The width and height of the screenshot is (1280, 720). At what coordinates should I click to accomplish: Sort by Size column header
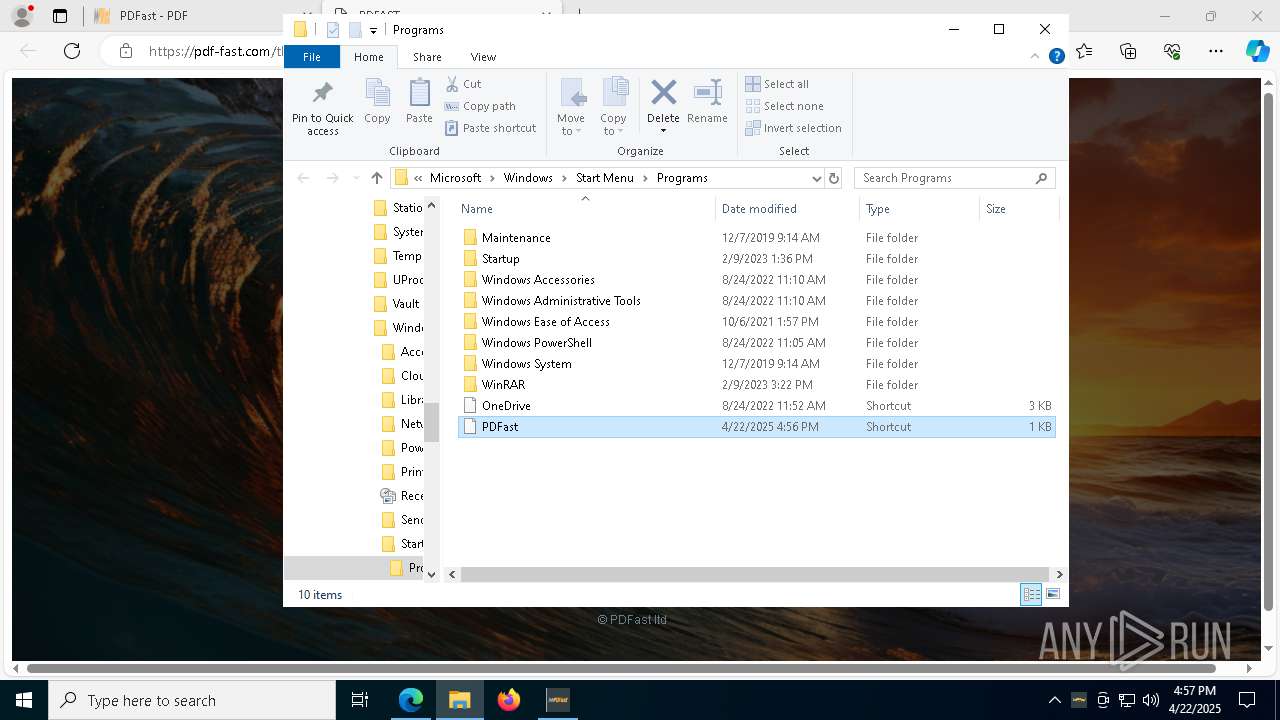(x=1018, y=209)
